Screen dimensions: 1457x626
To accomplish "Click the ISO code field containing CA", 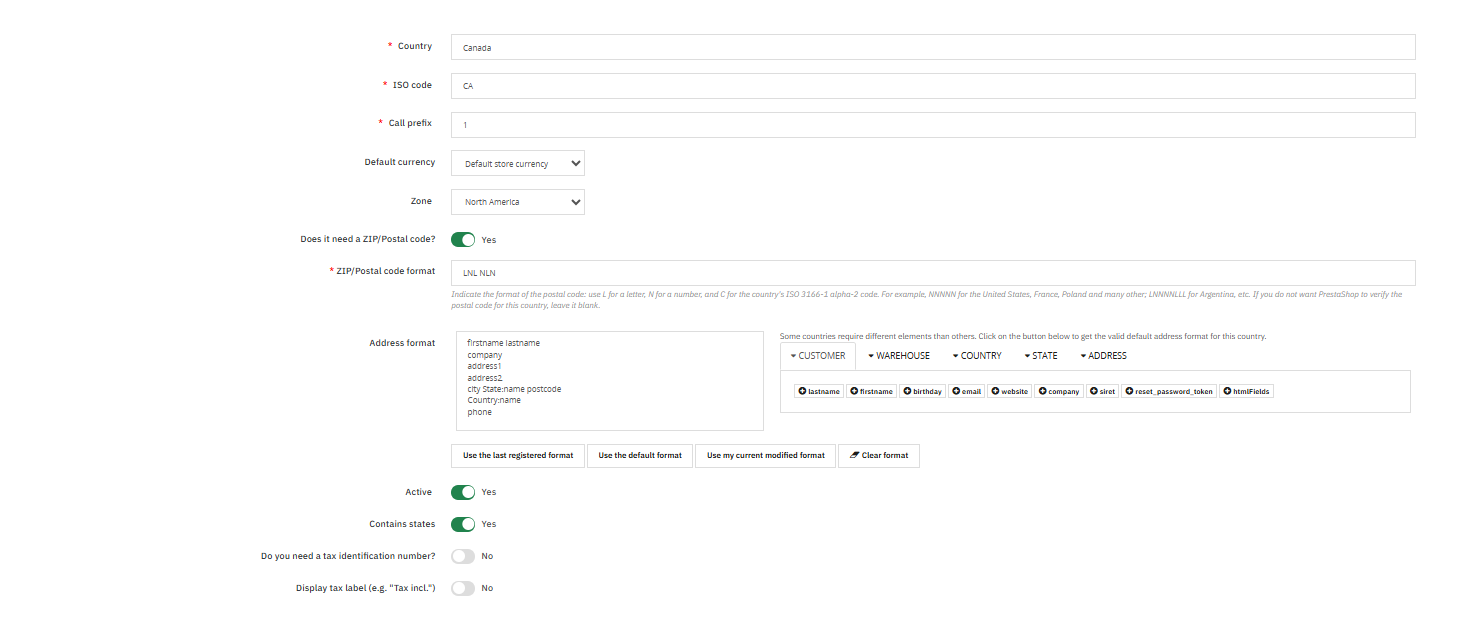I will (x=933, y=86).
